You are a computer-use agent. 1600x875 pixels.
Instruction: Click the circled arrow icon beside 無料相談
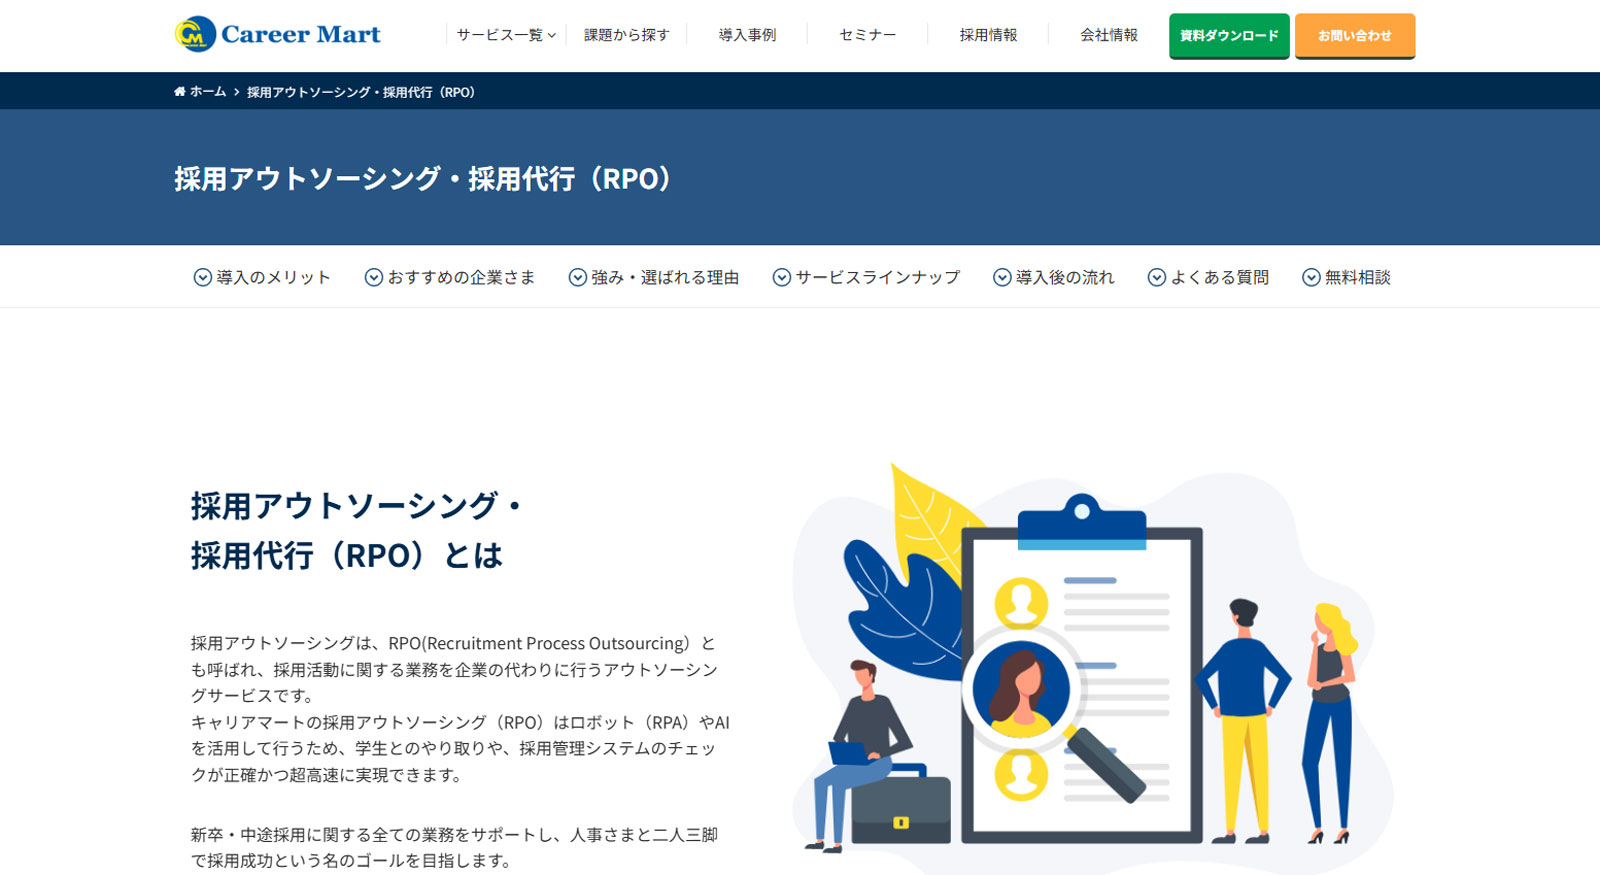pos(1311,278)
